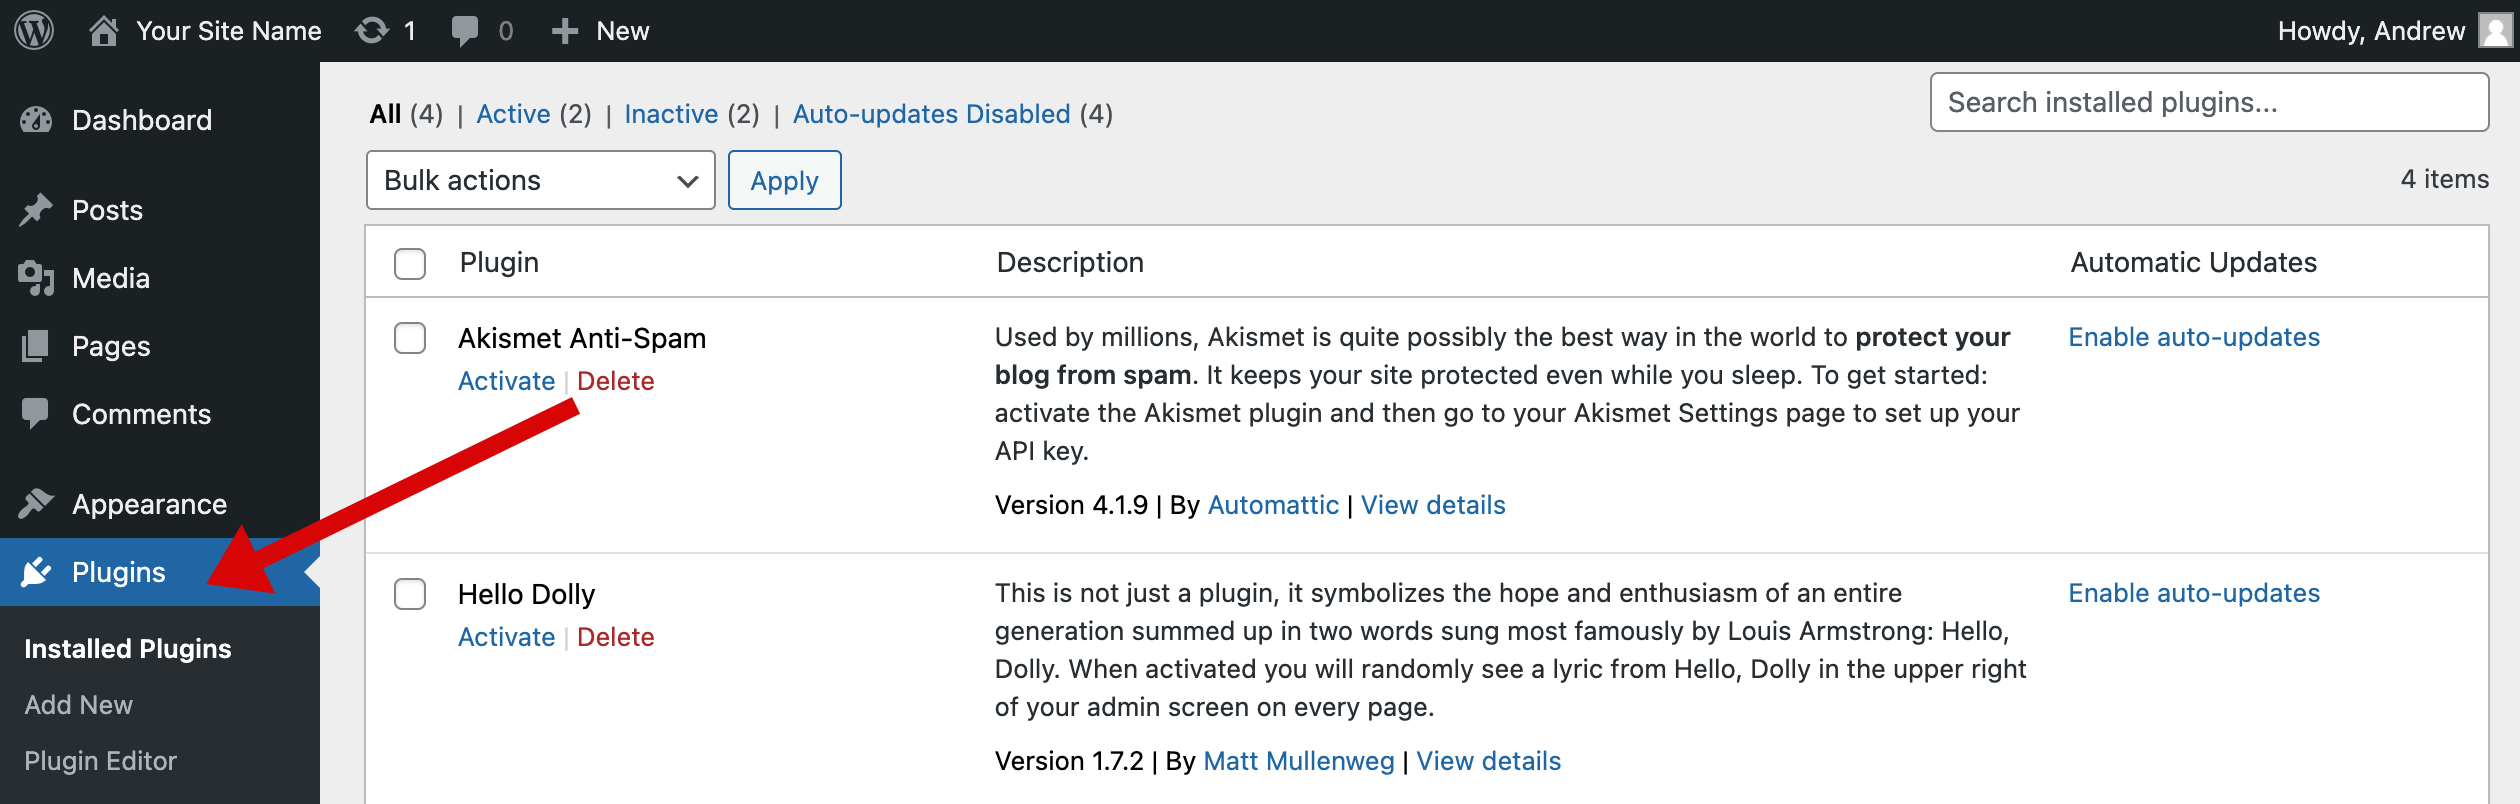Focus the Search installed plugins field
The height and width of the screenshot is (804, 2520).
point(2209,102)
